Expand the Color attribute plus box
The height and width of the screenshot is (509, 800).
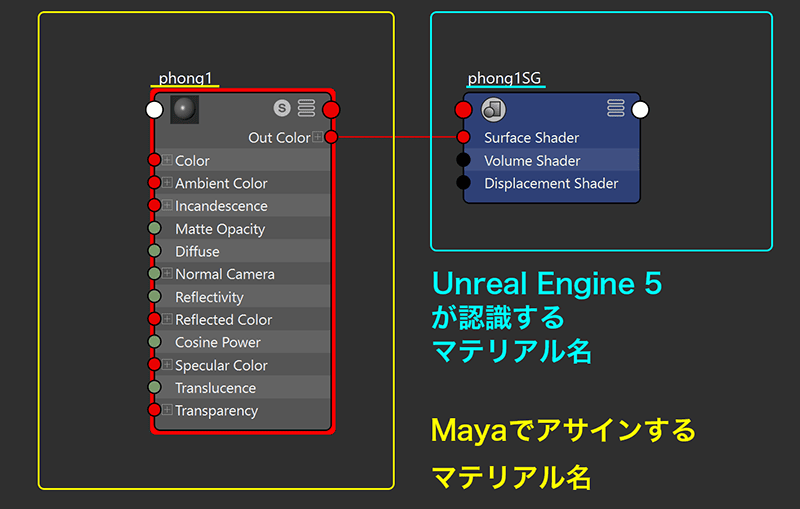pyautogui.click(x=167, y=160)
